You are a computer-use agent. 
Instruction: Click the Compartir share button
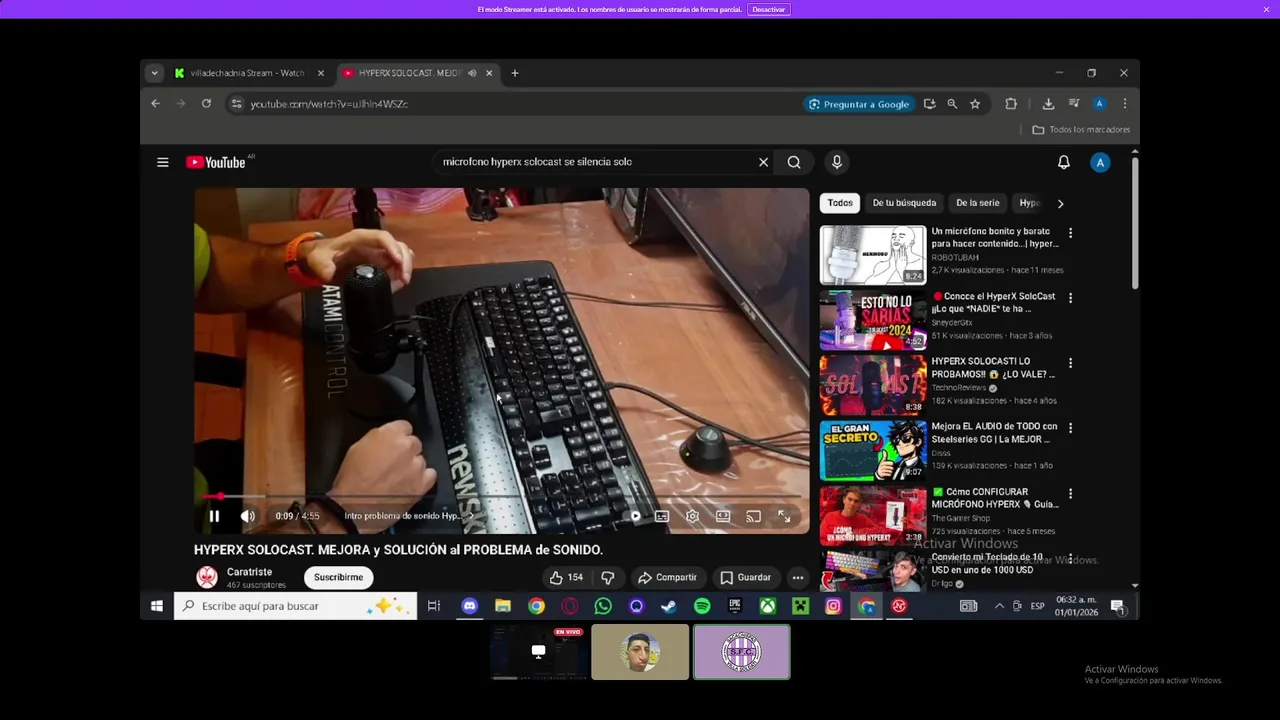click(667, 577)
